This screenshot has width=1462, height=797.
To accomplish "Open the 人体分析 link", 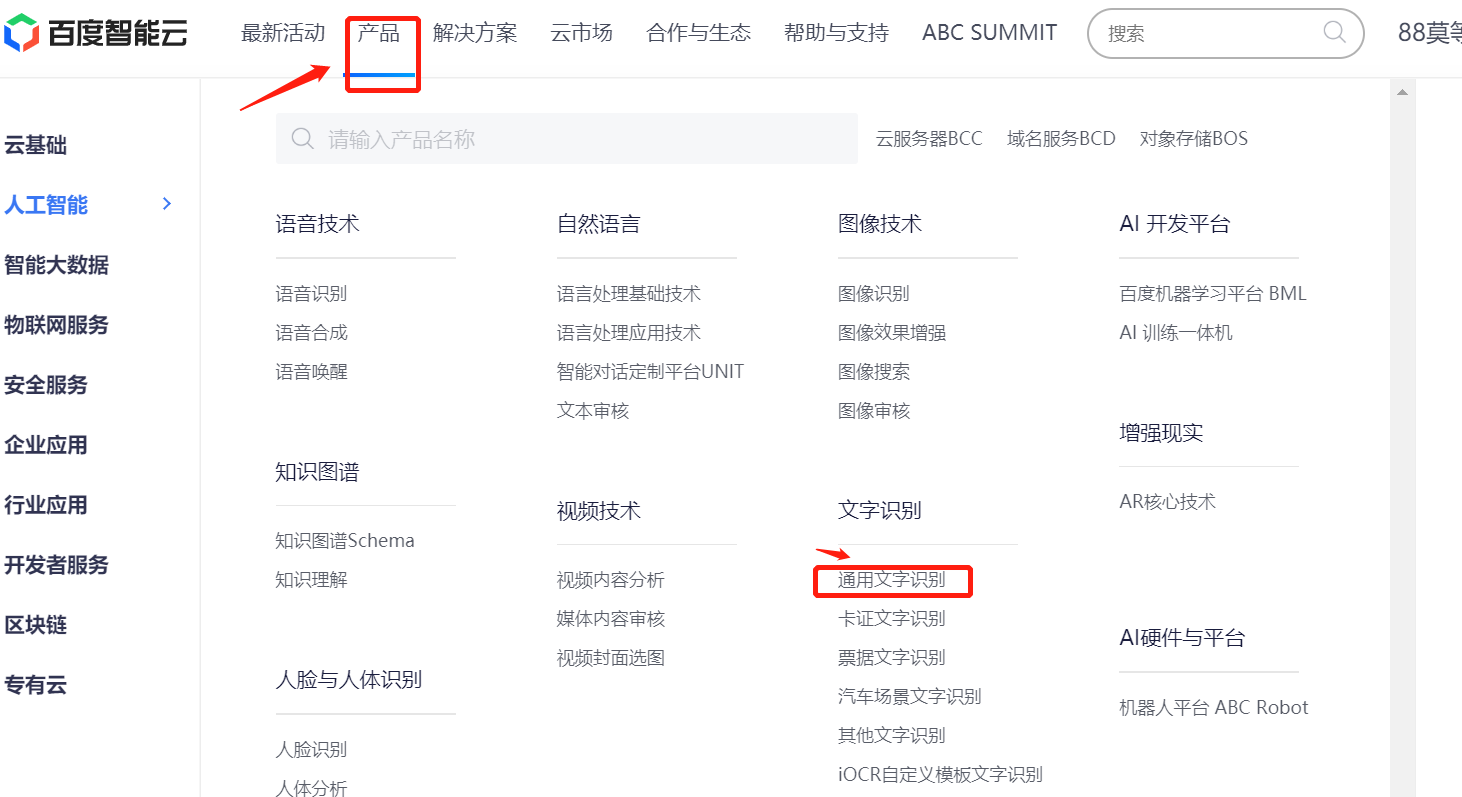I will point(312,788).
